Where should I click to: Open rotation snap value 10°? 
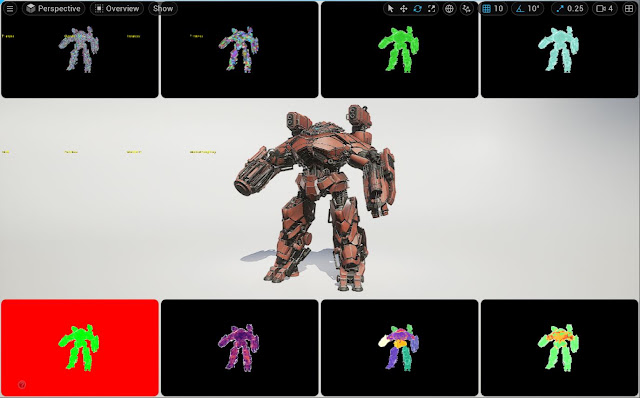(533, 9)
